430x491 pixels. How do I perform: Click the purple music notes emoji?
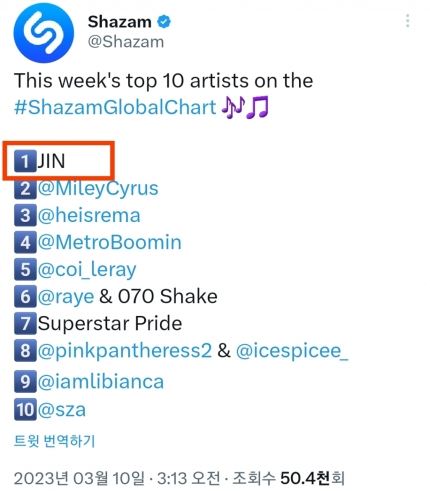tap(245, 108)
